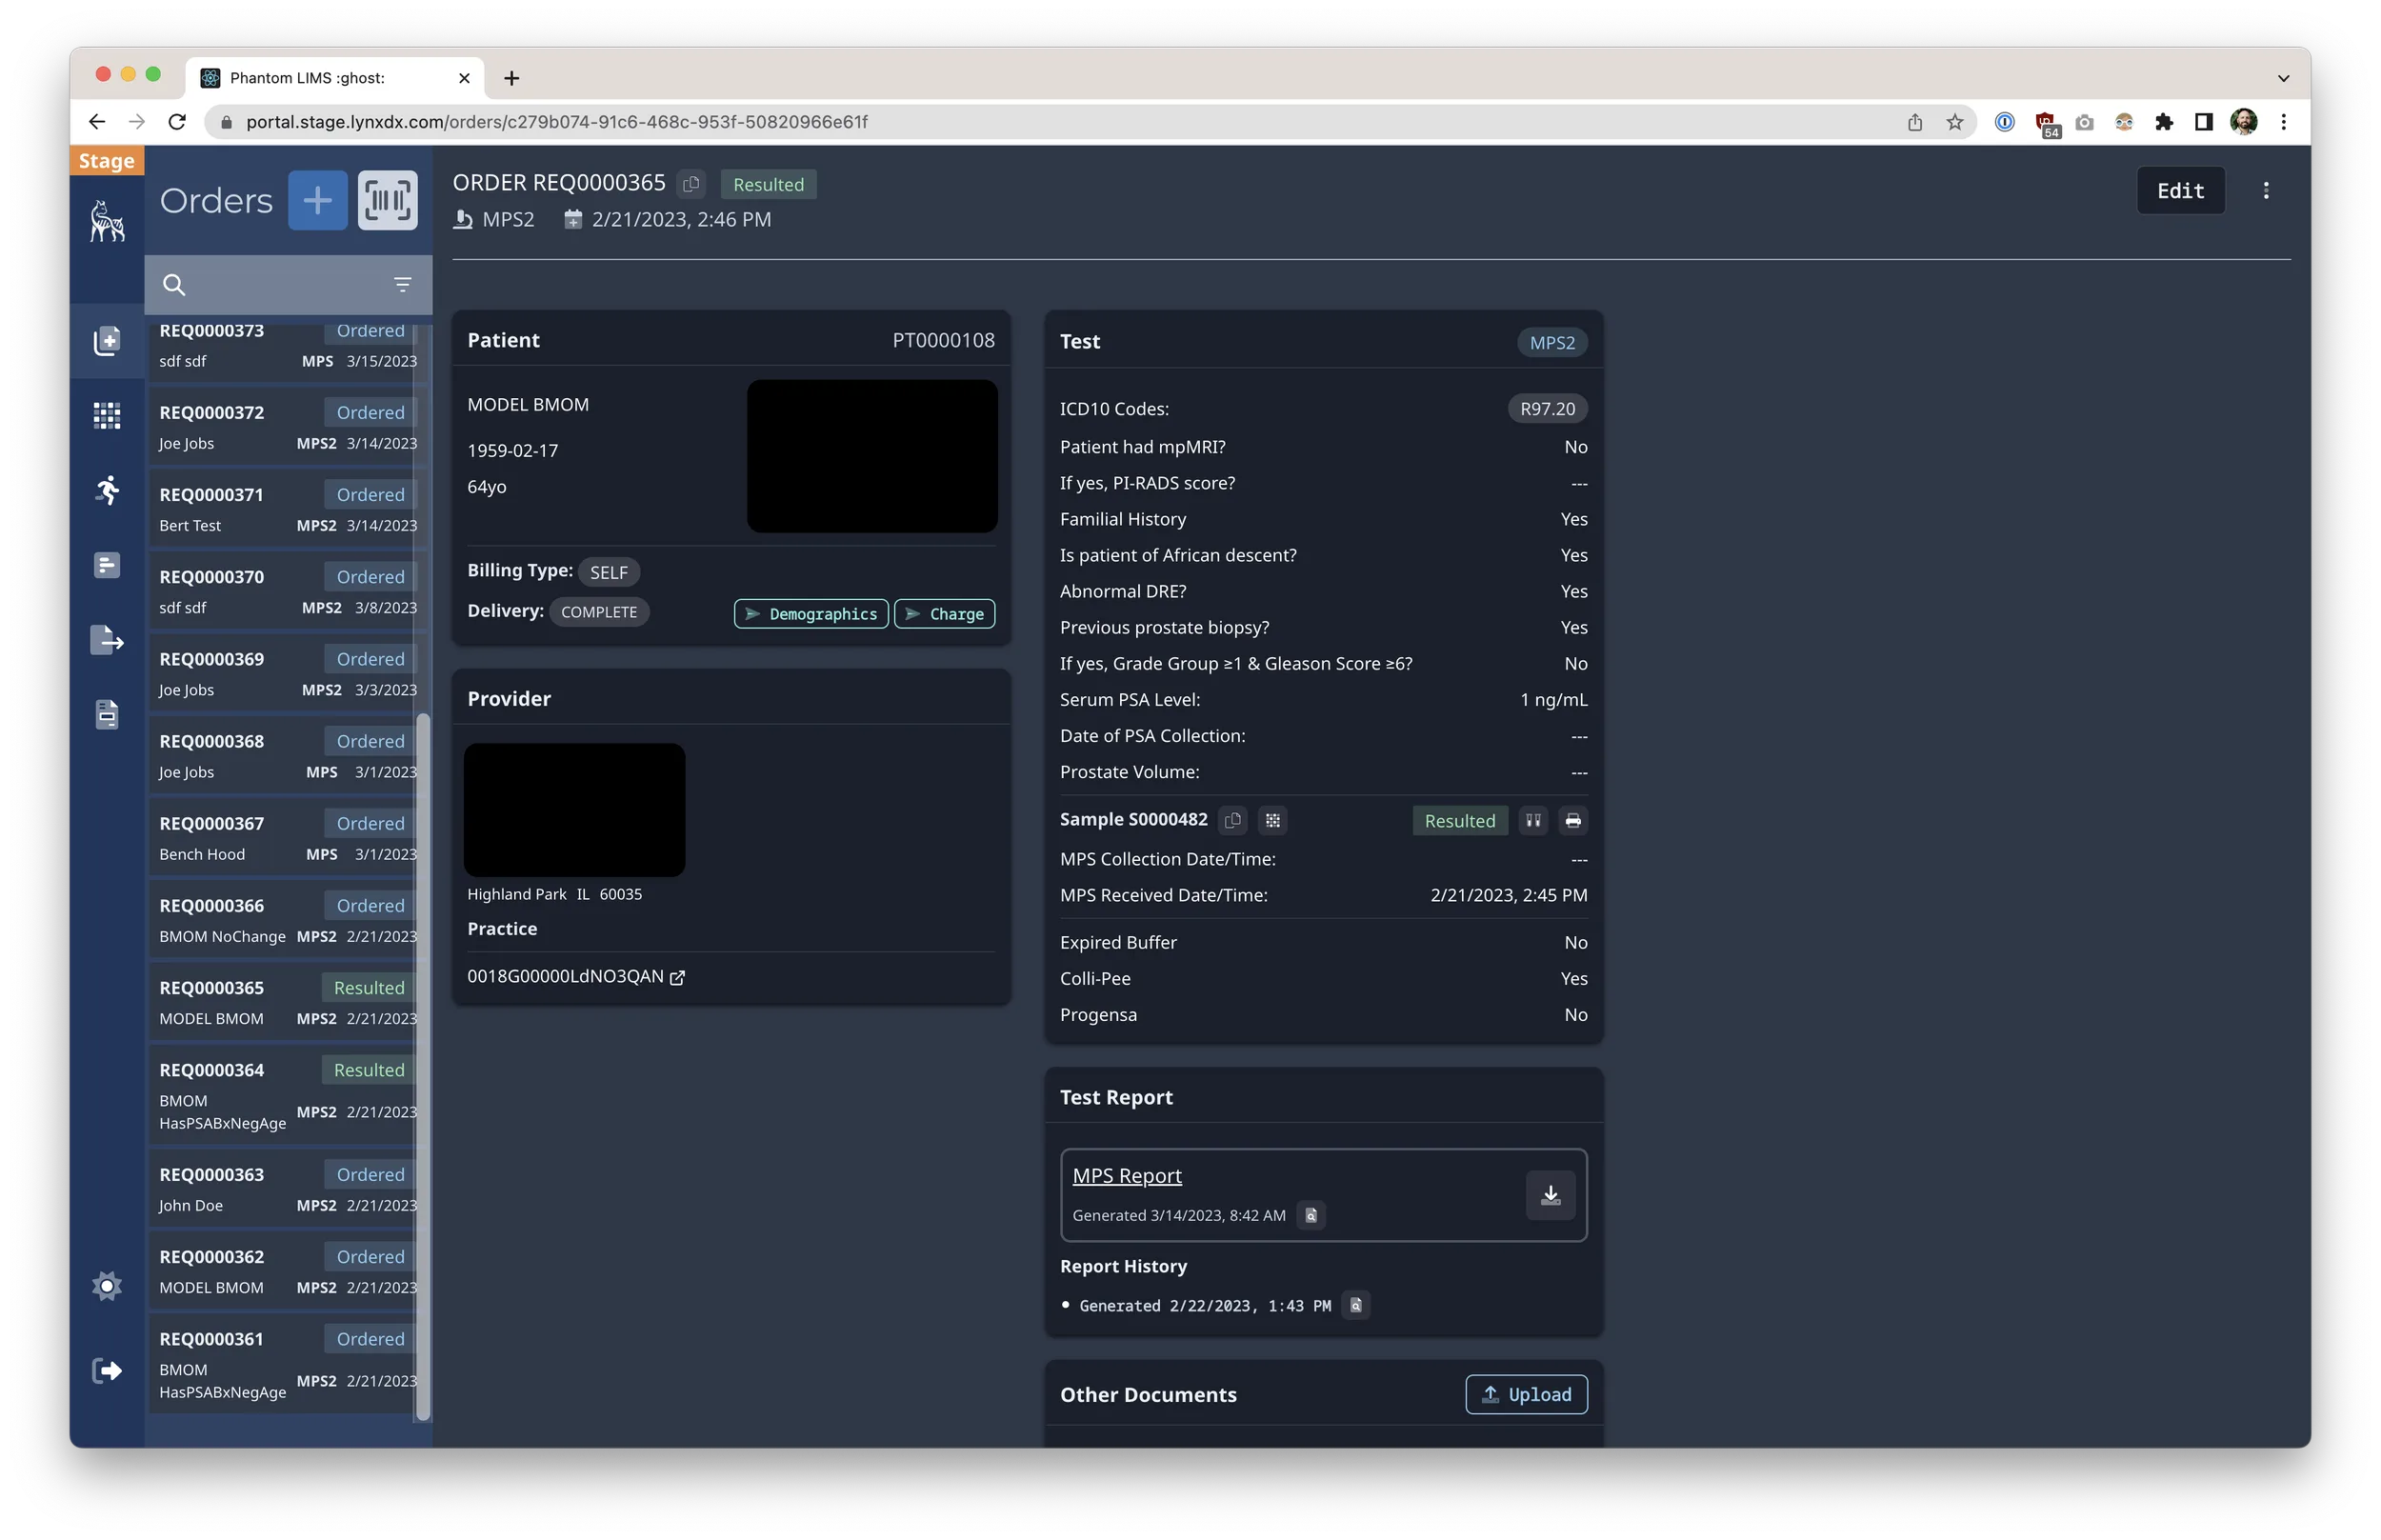Open the orders filter icon
Viewport: 2381px width, 1540px height.
click(x=402, y=285)
